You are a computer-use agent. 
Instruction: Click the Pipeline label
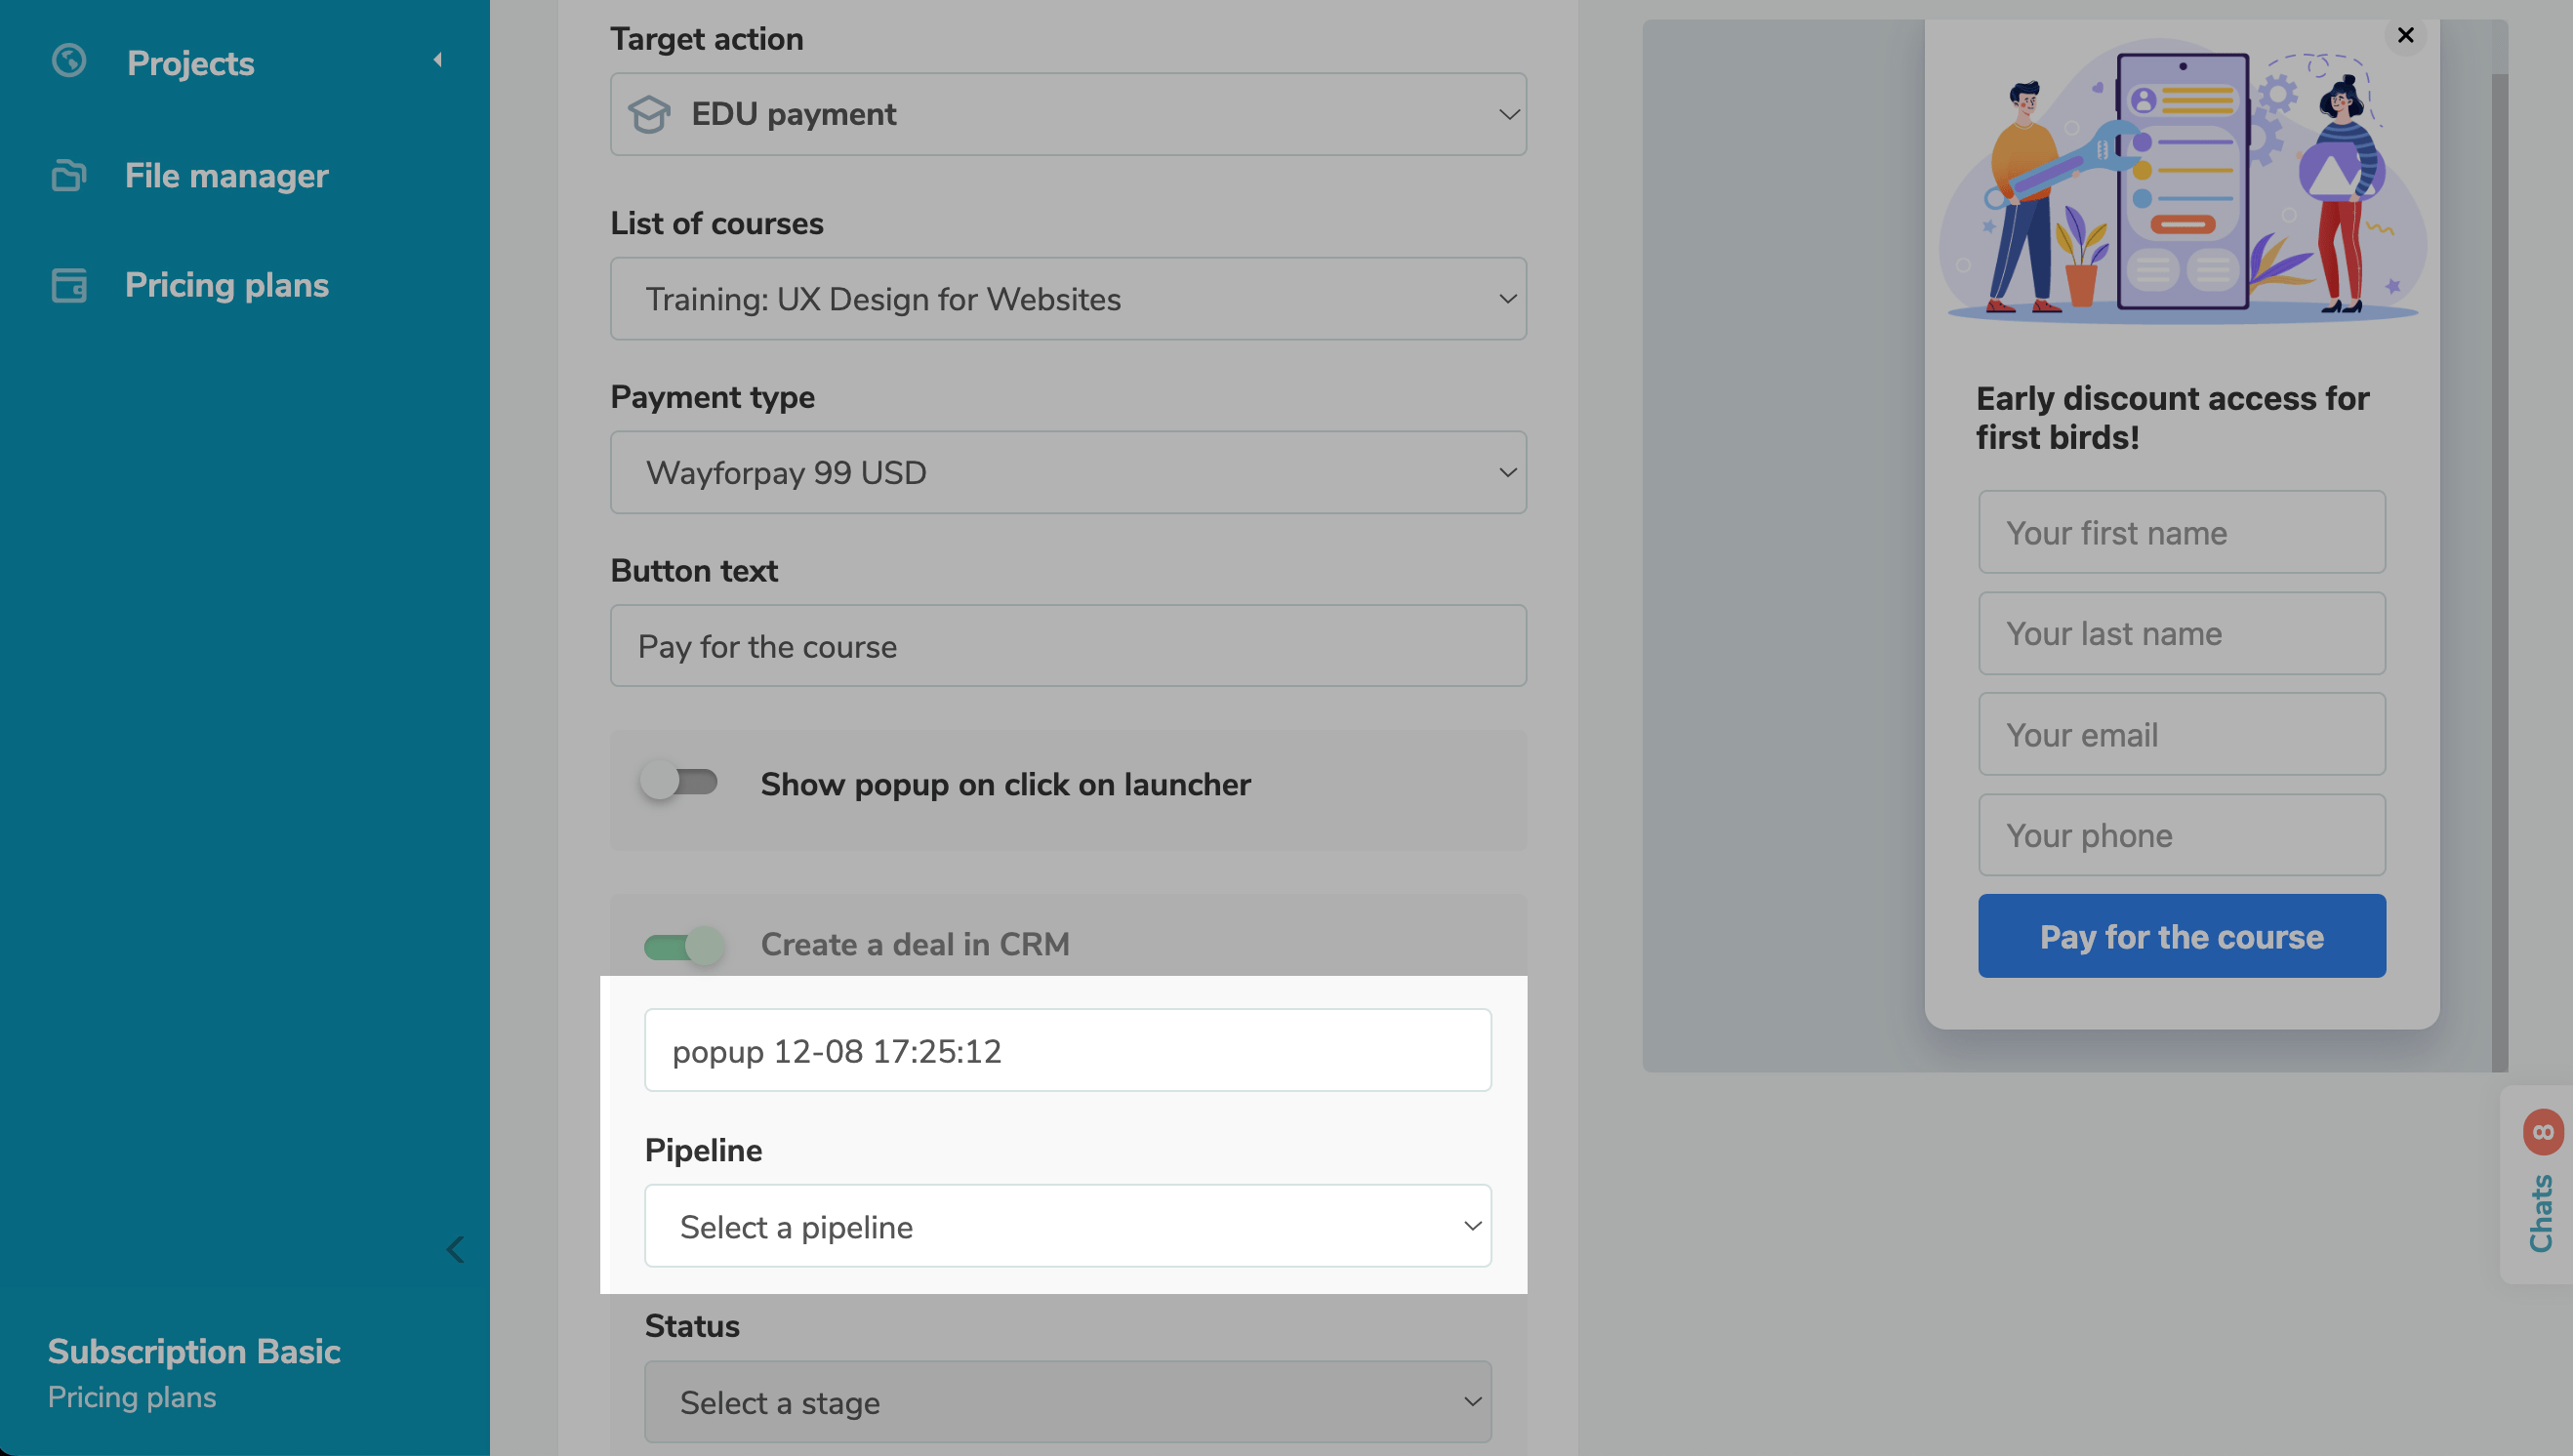703,1150
